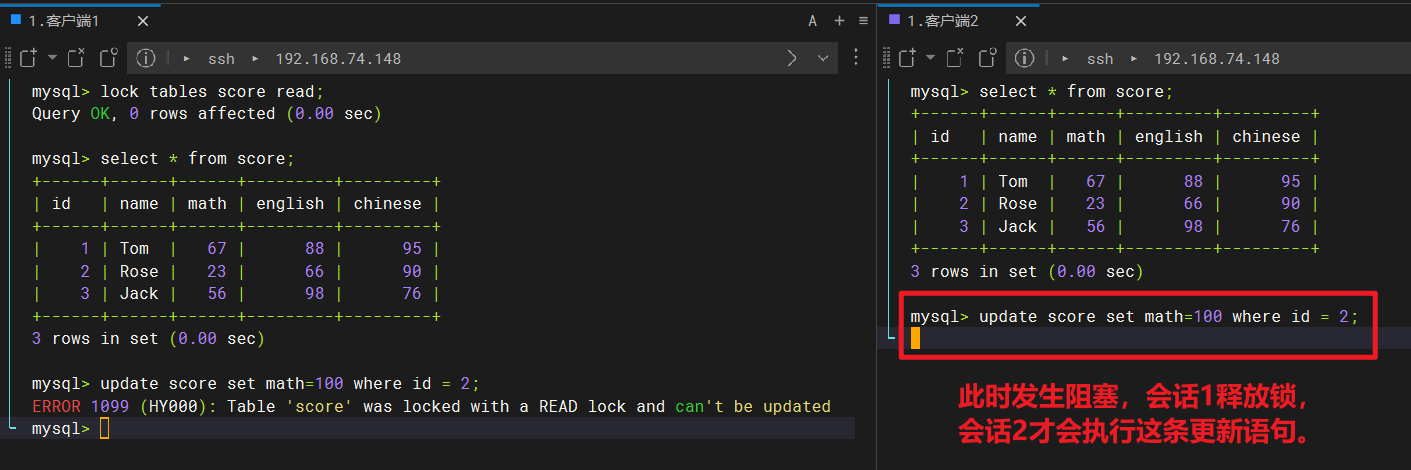This screenshot has width=1411, height=470.
Task: Click update score command in 客户端2
Action: pos(1169,317)
